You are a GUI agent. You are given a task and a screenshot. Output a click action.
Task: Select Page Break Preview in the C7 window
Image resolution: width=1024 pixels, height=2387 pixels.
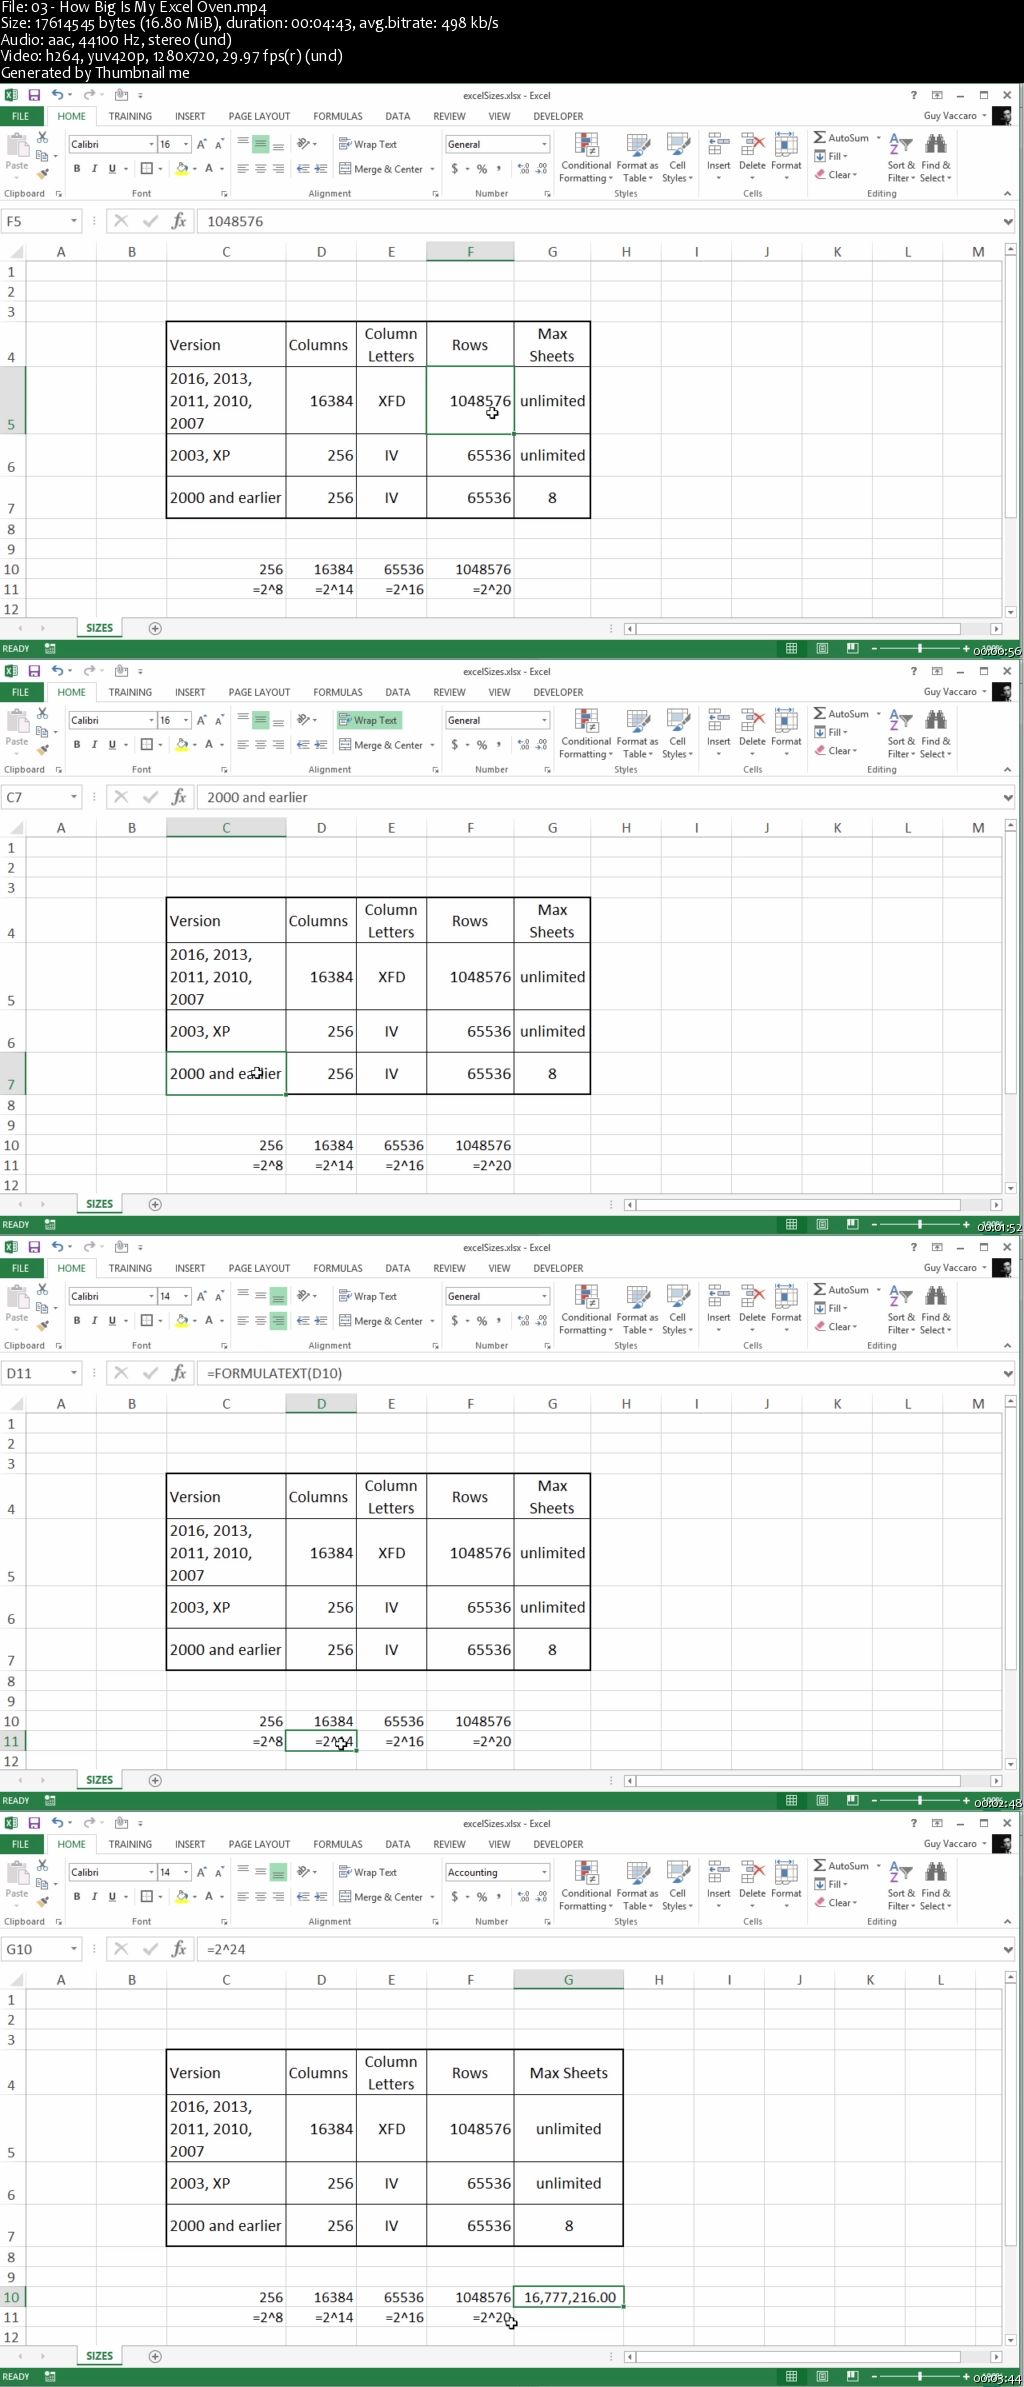pos(852,1224)
